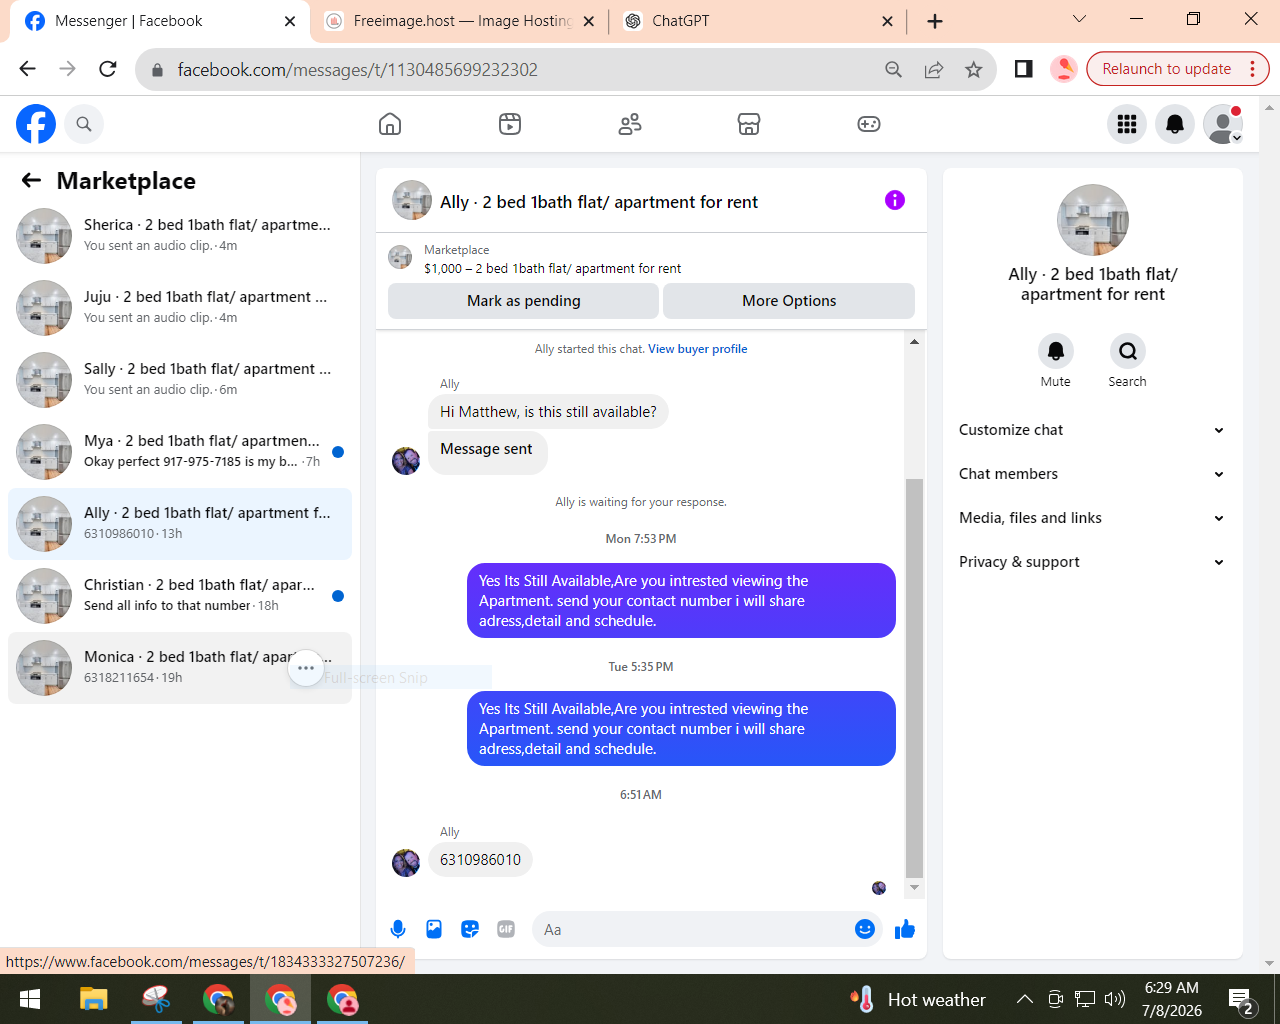Open the Sherica conversation

[180, 236]
